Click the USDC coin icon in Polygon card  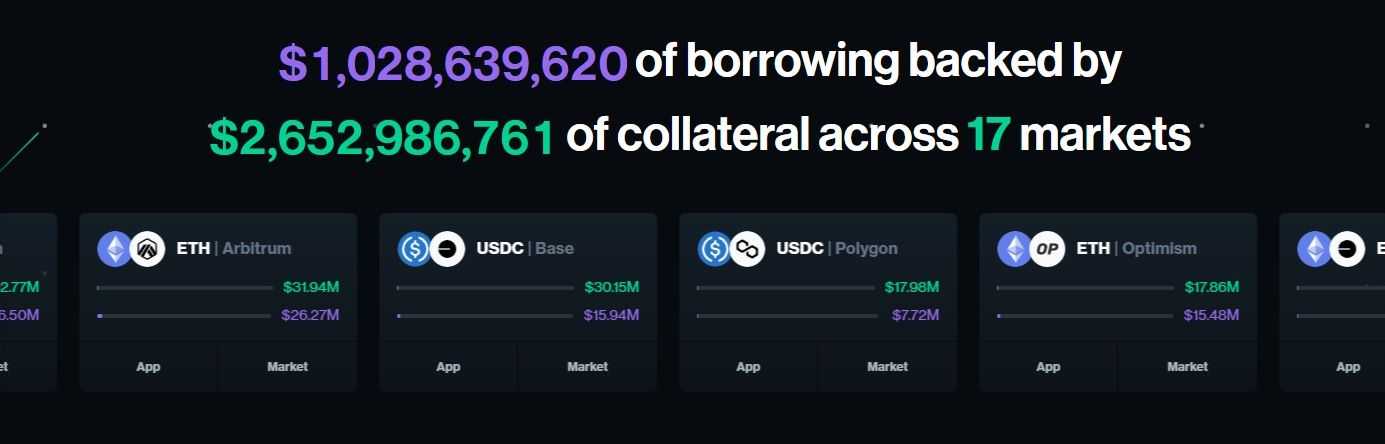pyautogui.click(x=714, y=248)
